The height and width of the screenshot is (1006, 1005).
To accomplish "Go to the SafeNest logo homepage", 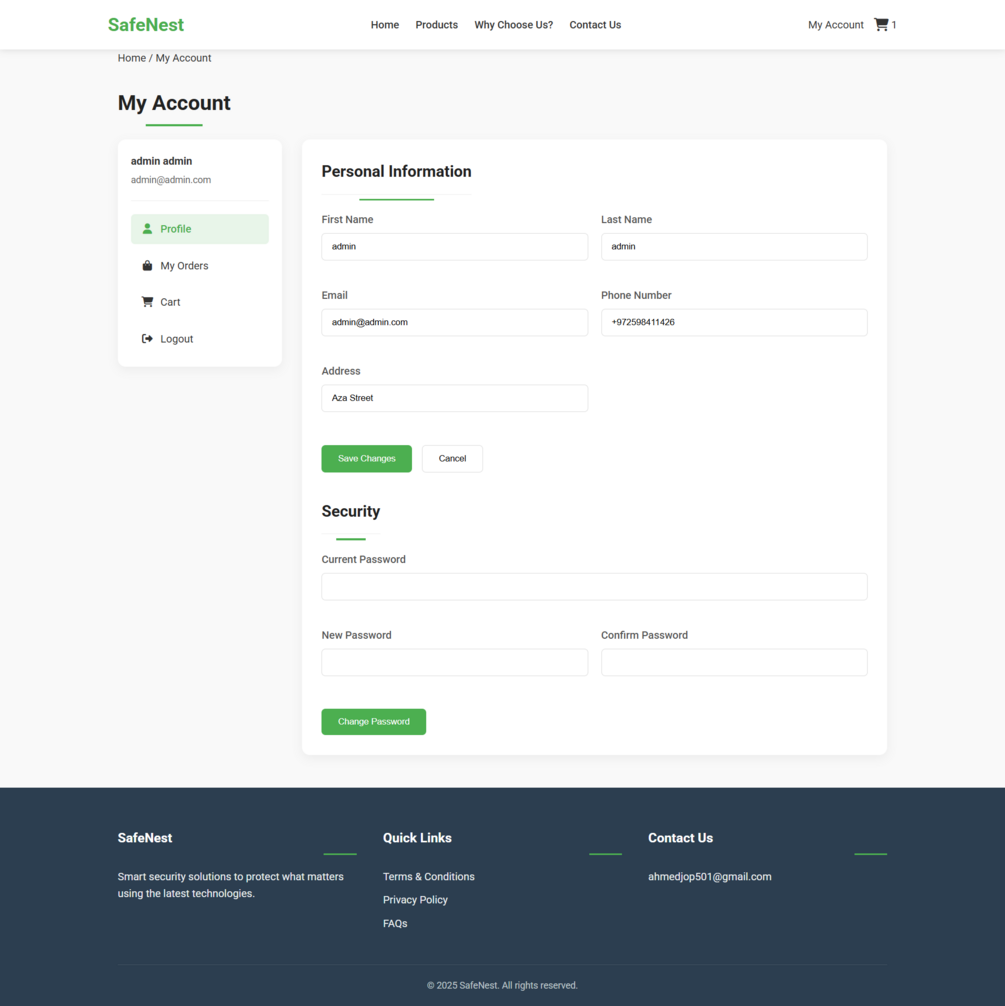I will coord(146,24).
